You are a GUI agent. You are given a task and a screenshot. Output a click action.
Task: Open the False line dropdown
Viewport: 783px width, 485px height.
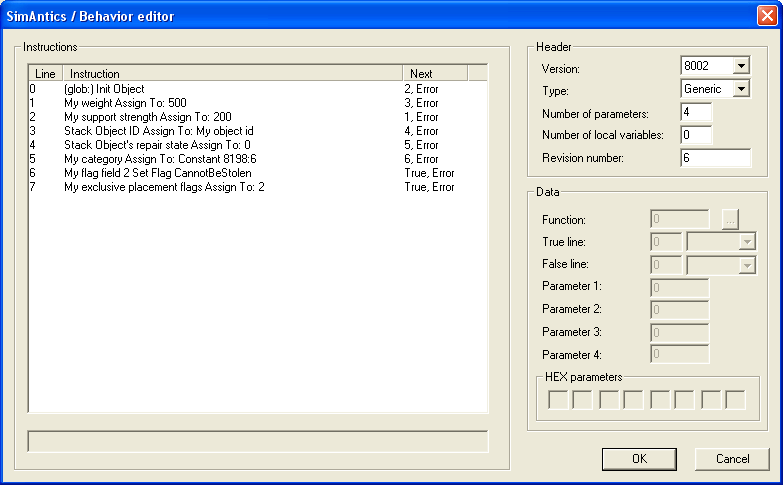coord(747,265)
